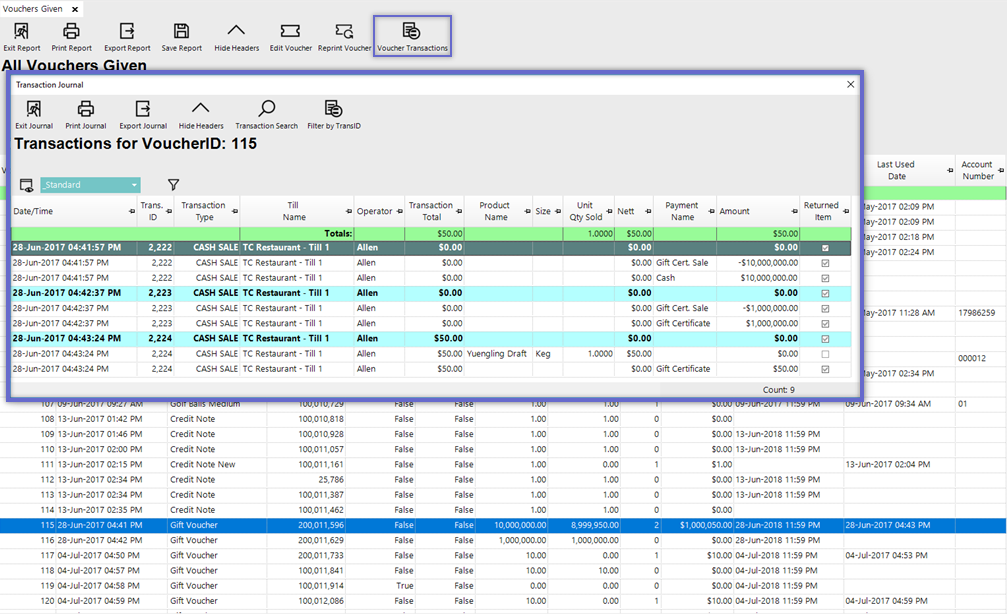This screenshot has width=1007, height=614.
Task: Select the Vouchers Given tab
Action: tap(34, 8)
